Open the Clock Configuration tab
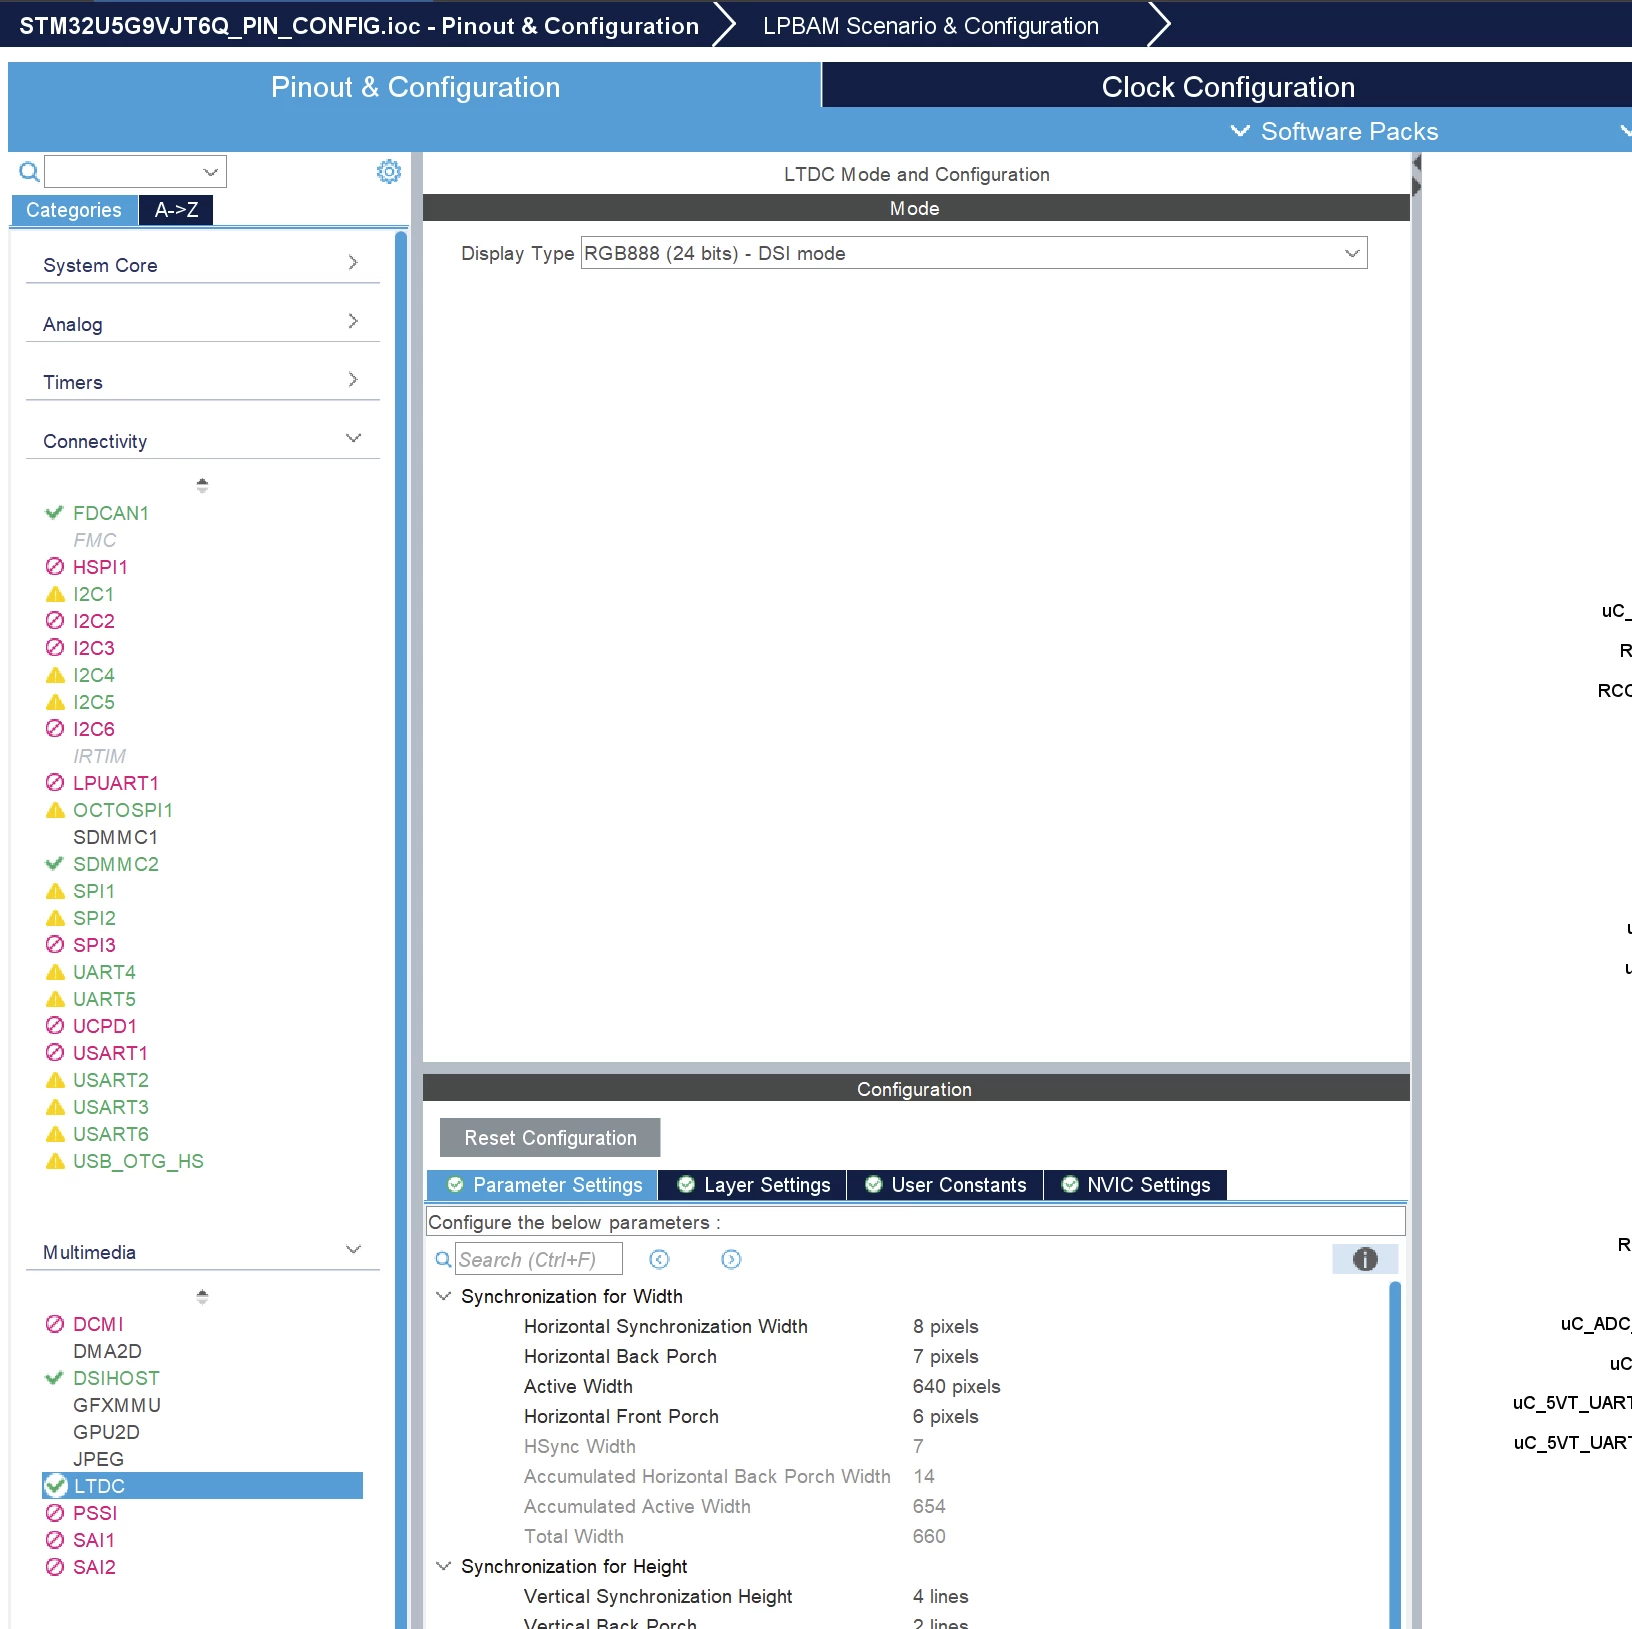Viewport: 1632px width, 1629px height. coord(1227,87)
